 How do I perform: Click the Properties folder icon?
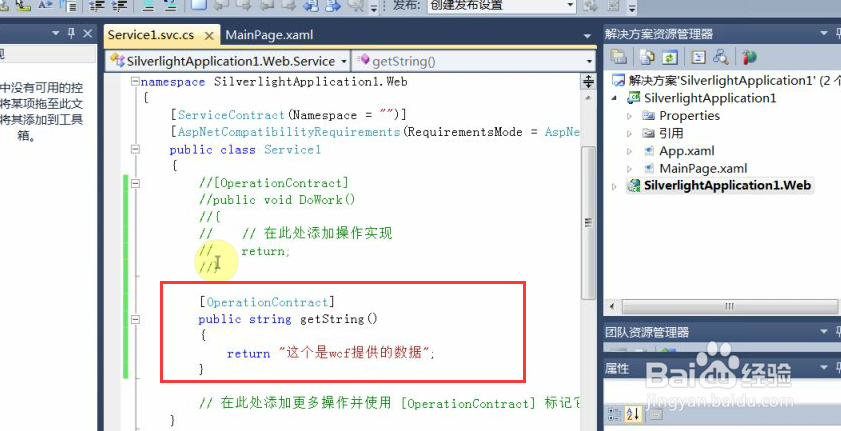tap(649, 115)
